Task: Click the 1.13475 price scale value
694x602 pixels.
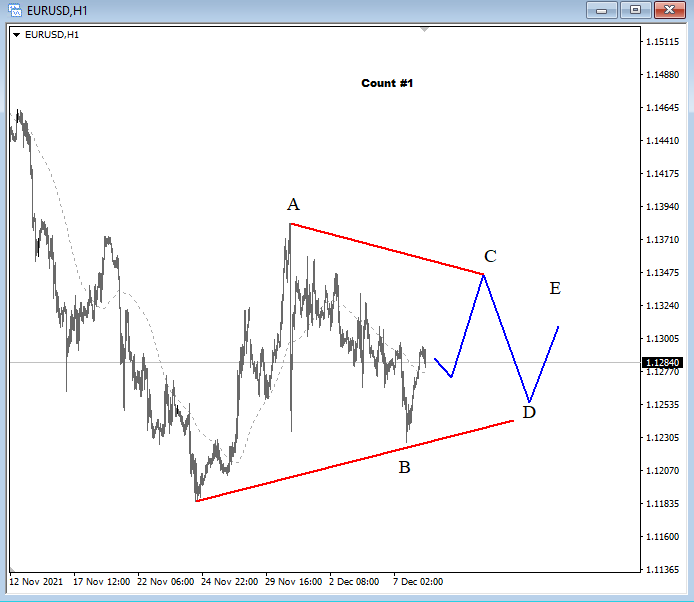Action: click(x=662, y=273)
